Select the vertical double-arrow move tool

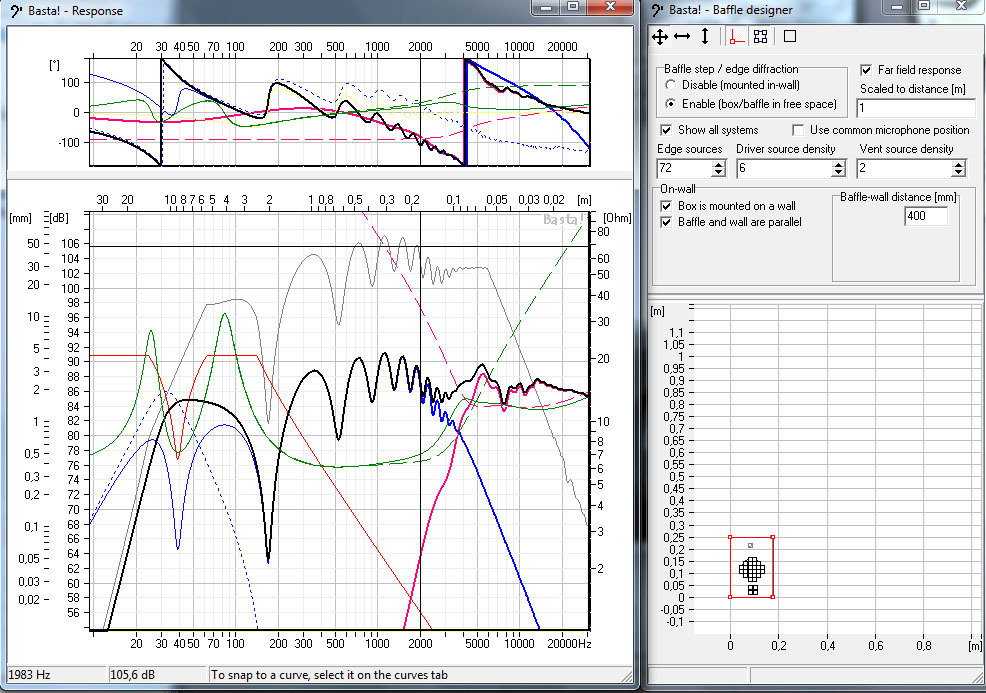[x=705, y=37]
